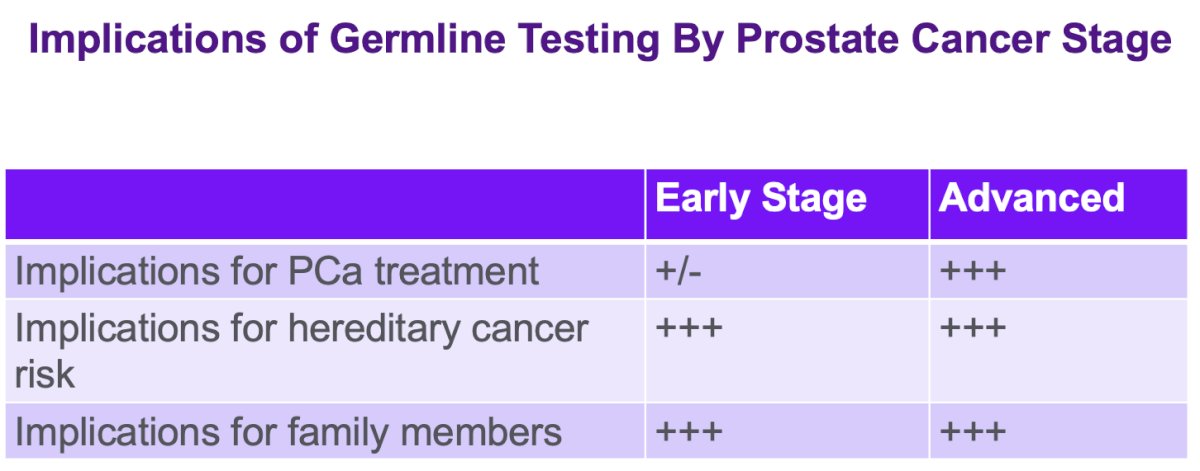Click the Implications for PCa treatment row label
This screenshot has width=1200, height=471.
(277, 272)
